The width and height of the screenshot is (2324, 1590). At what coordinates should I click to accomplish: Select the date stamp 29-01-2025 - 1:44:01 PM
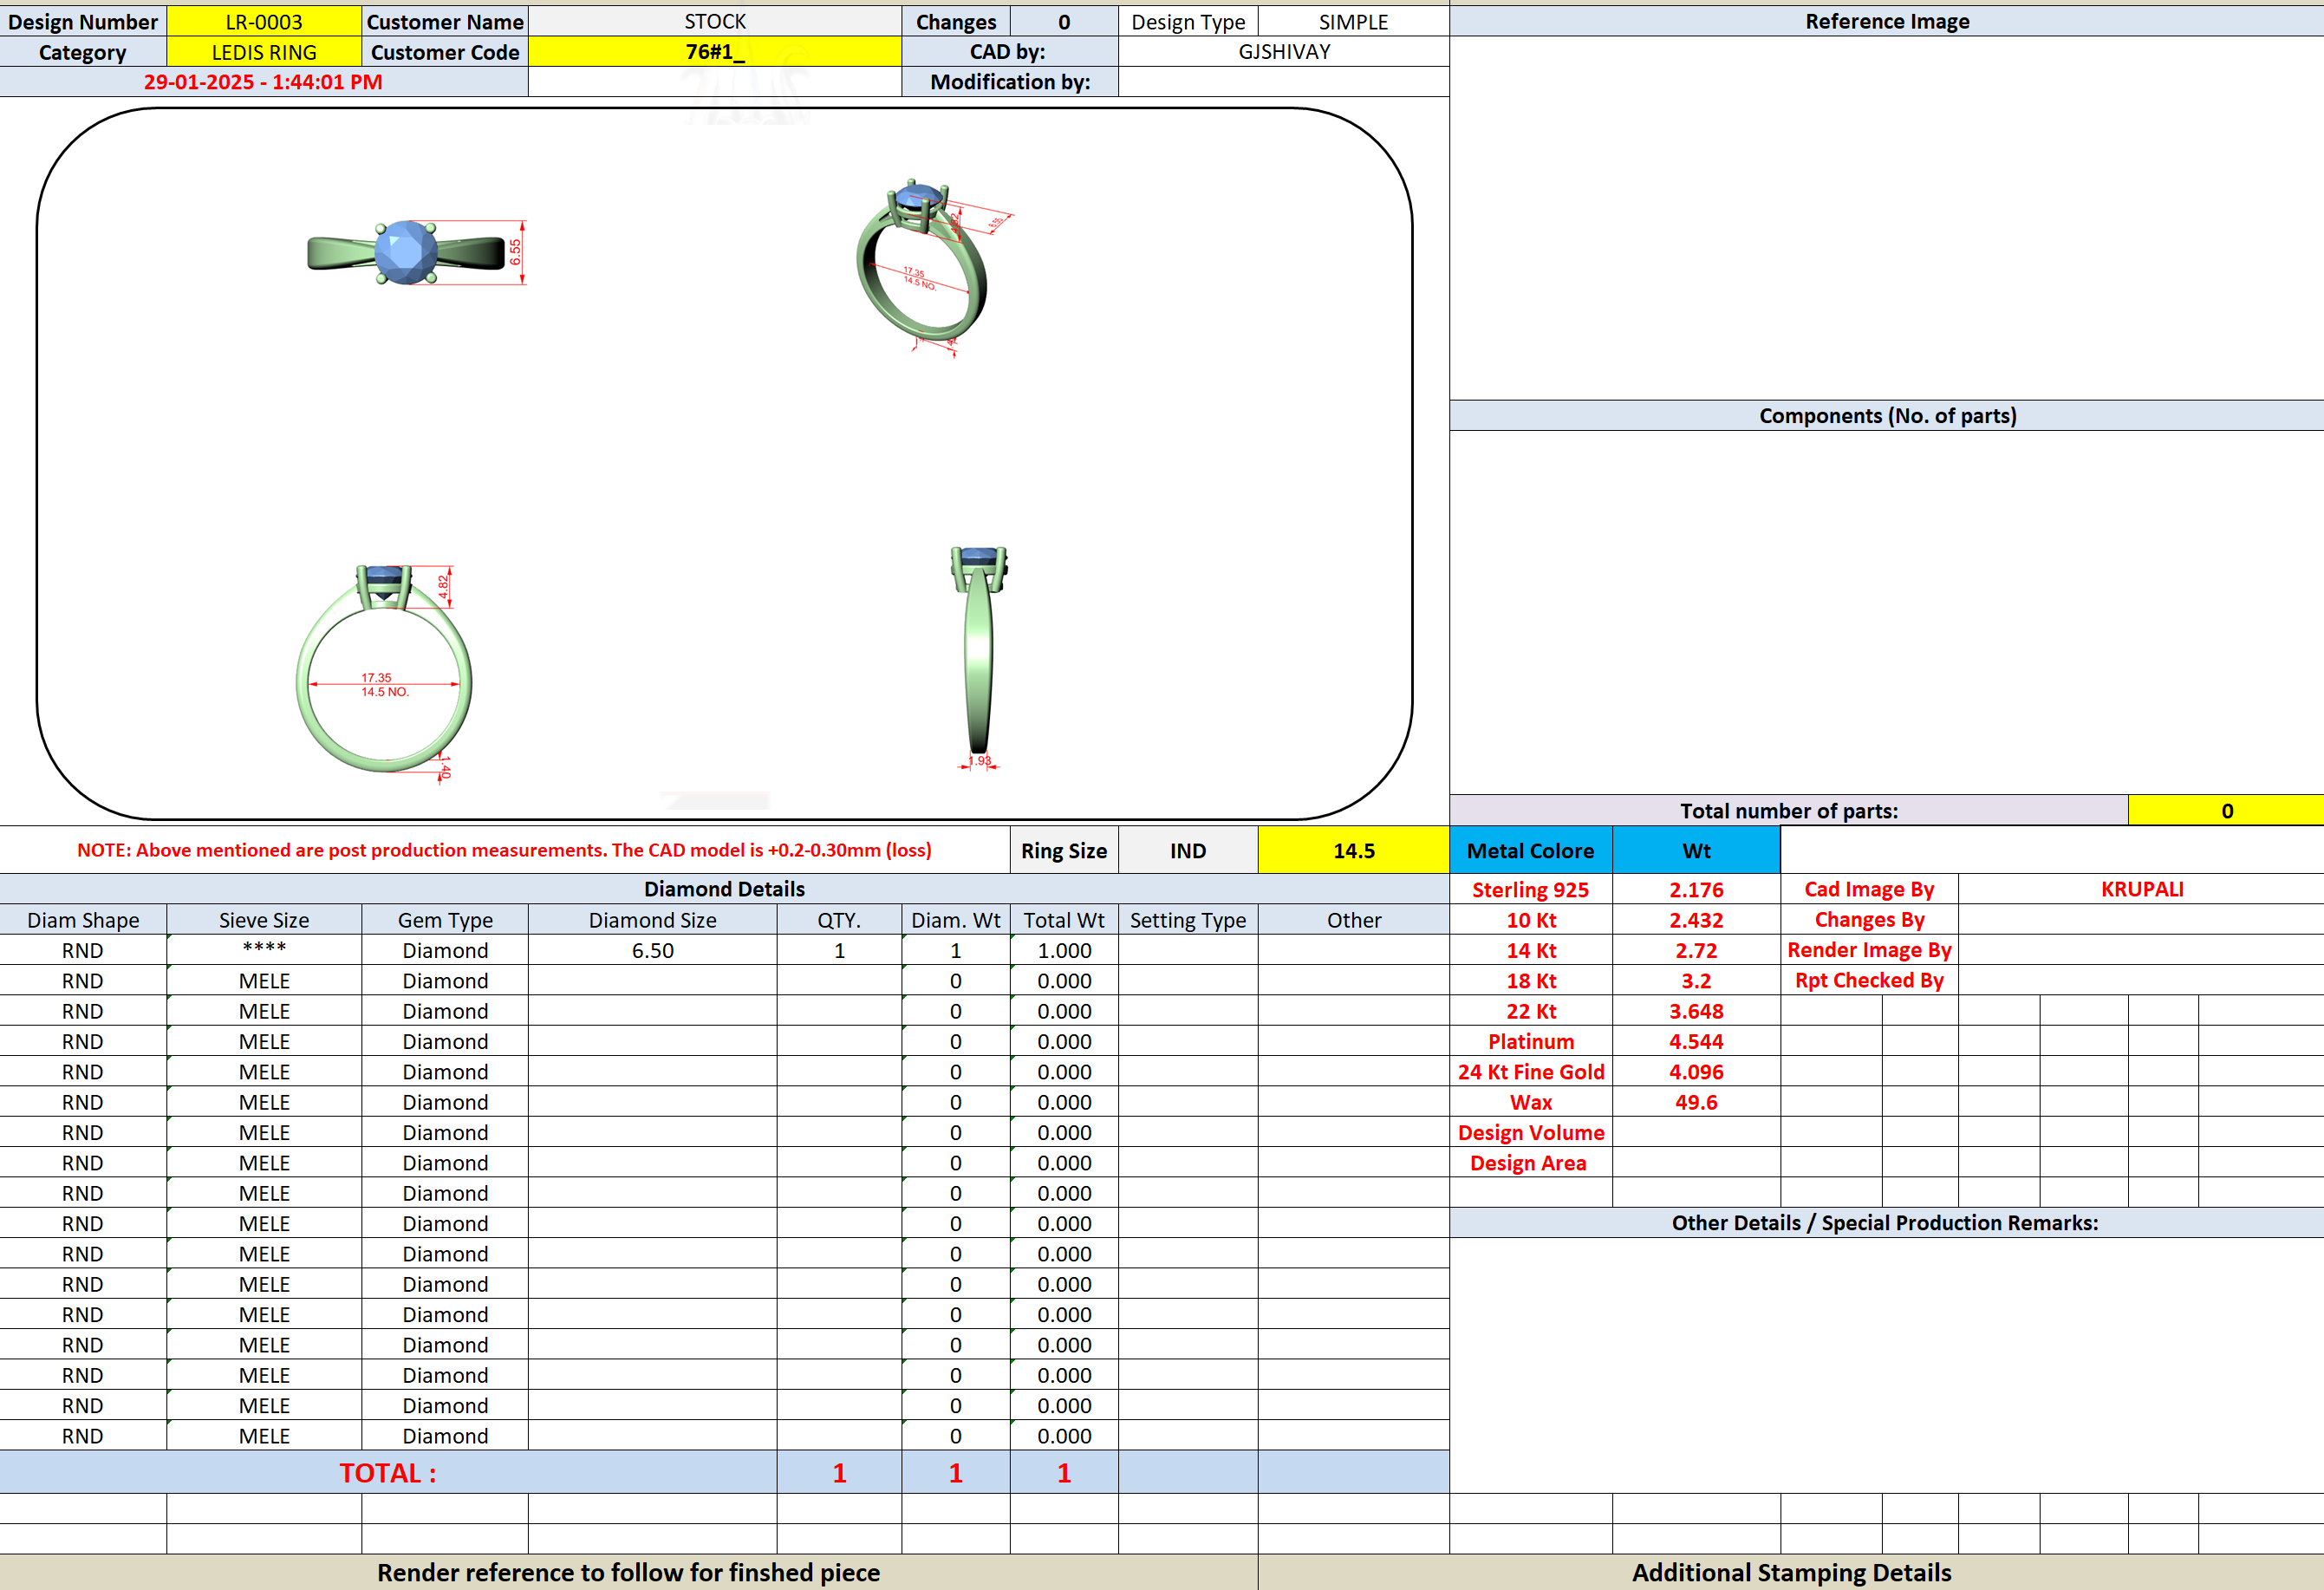pyautogui.click(x=263, y=82)
